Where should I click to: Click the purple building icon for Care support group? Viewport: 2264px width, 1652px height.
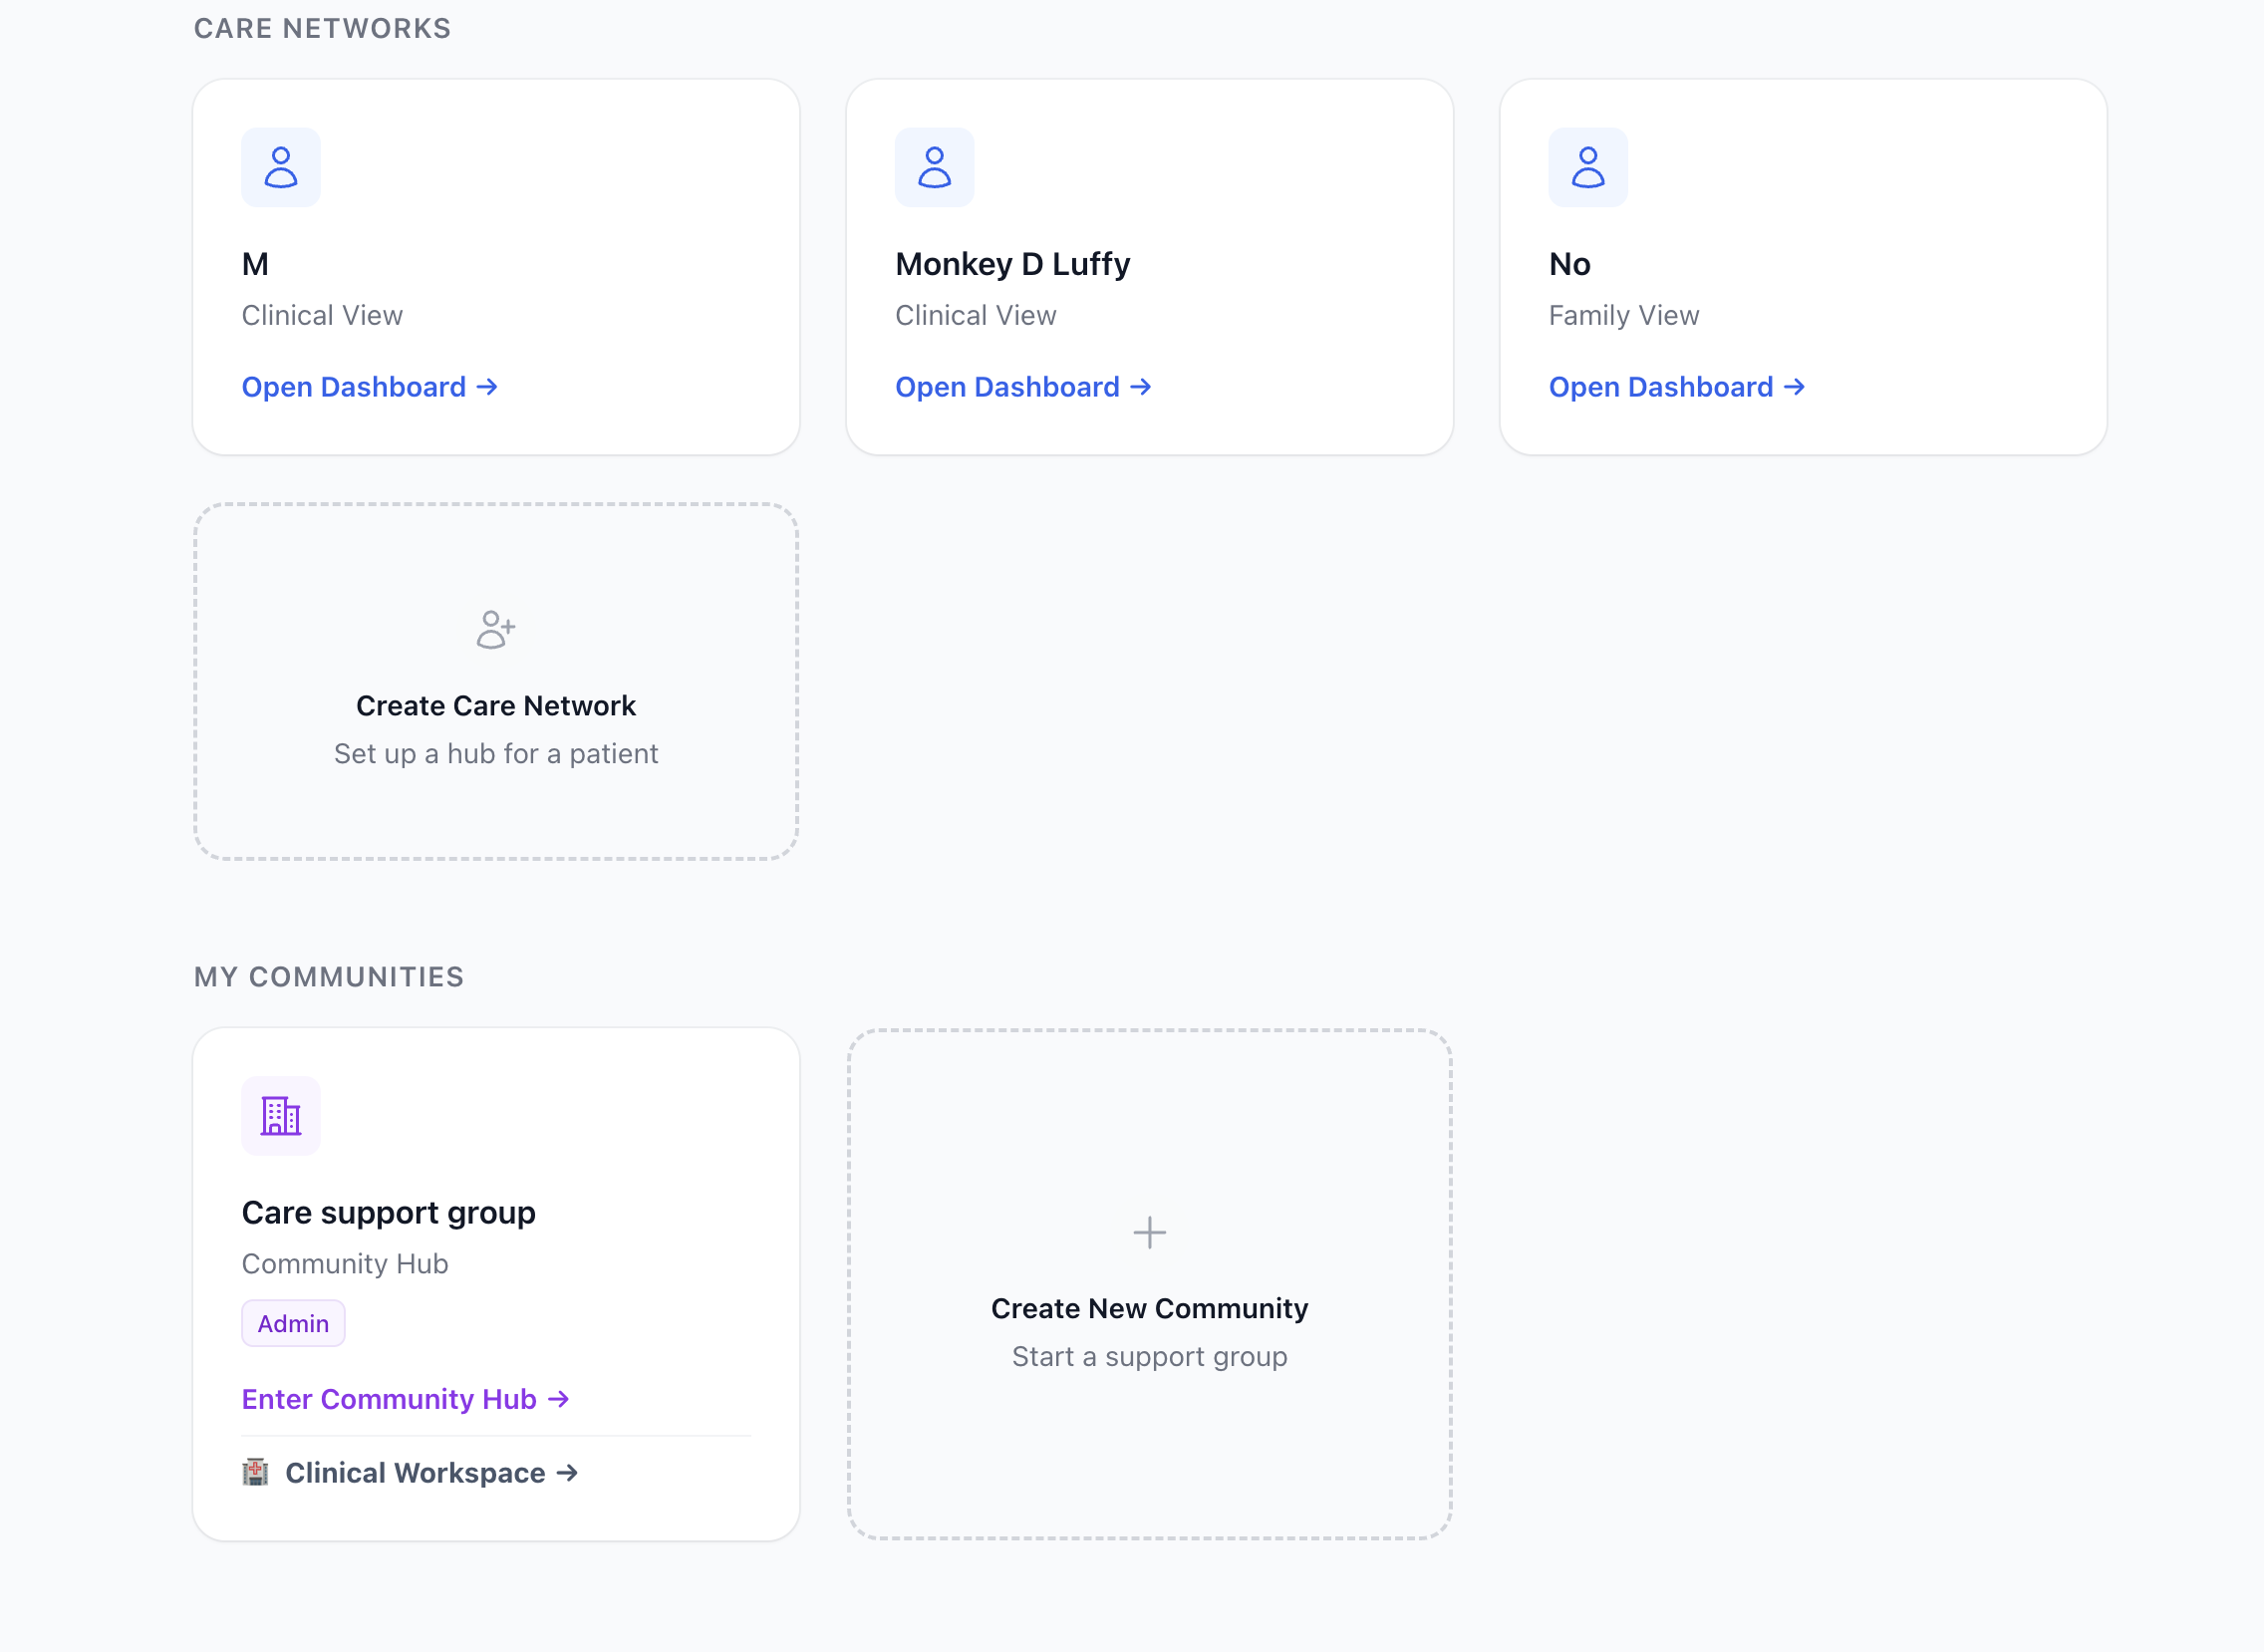(x=281, y=1115)
